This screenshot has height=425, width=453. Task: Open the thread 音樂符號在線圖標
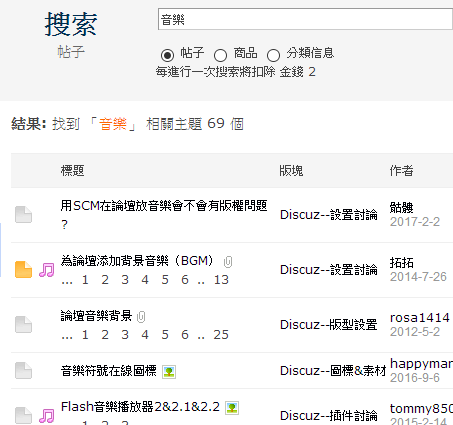coord(109,371)
